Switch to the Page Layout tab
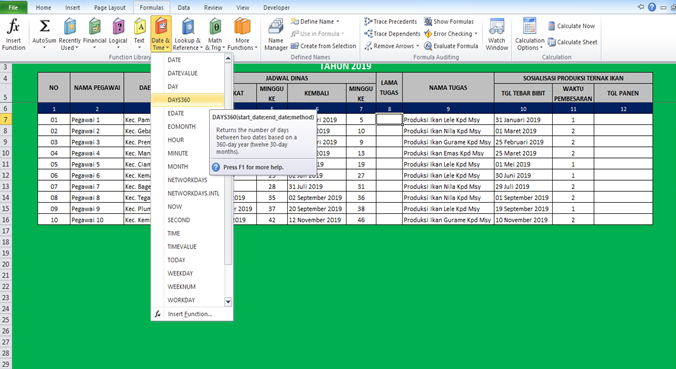 click(110, 7)
